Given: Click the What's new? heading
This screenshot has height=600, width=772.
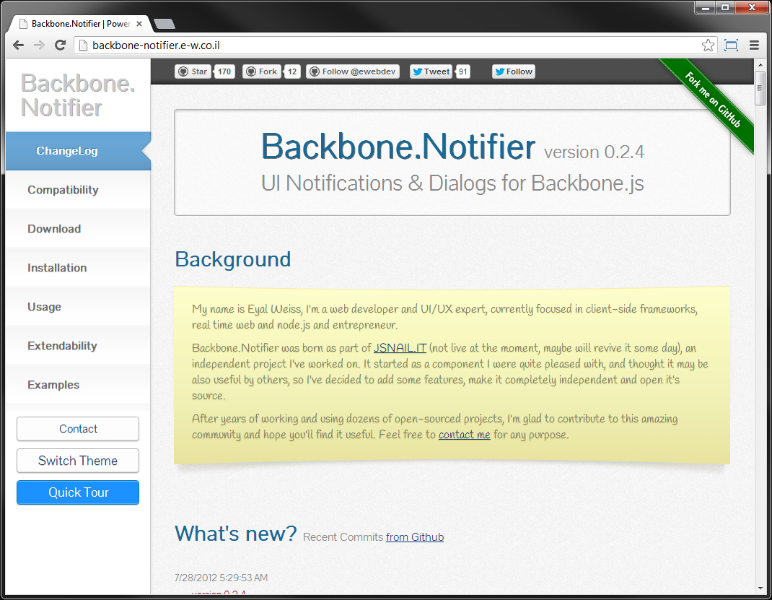Looking at the screenshot, I should pyautogui.click(x=236, y=534).
